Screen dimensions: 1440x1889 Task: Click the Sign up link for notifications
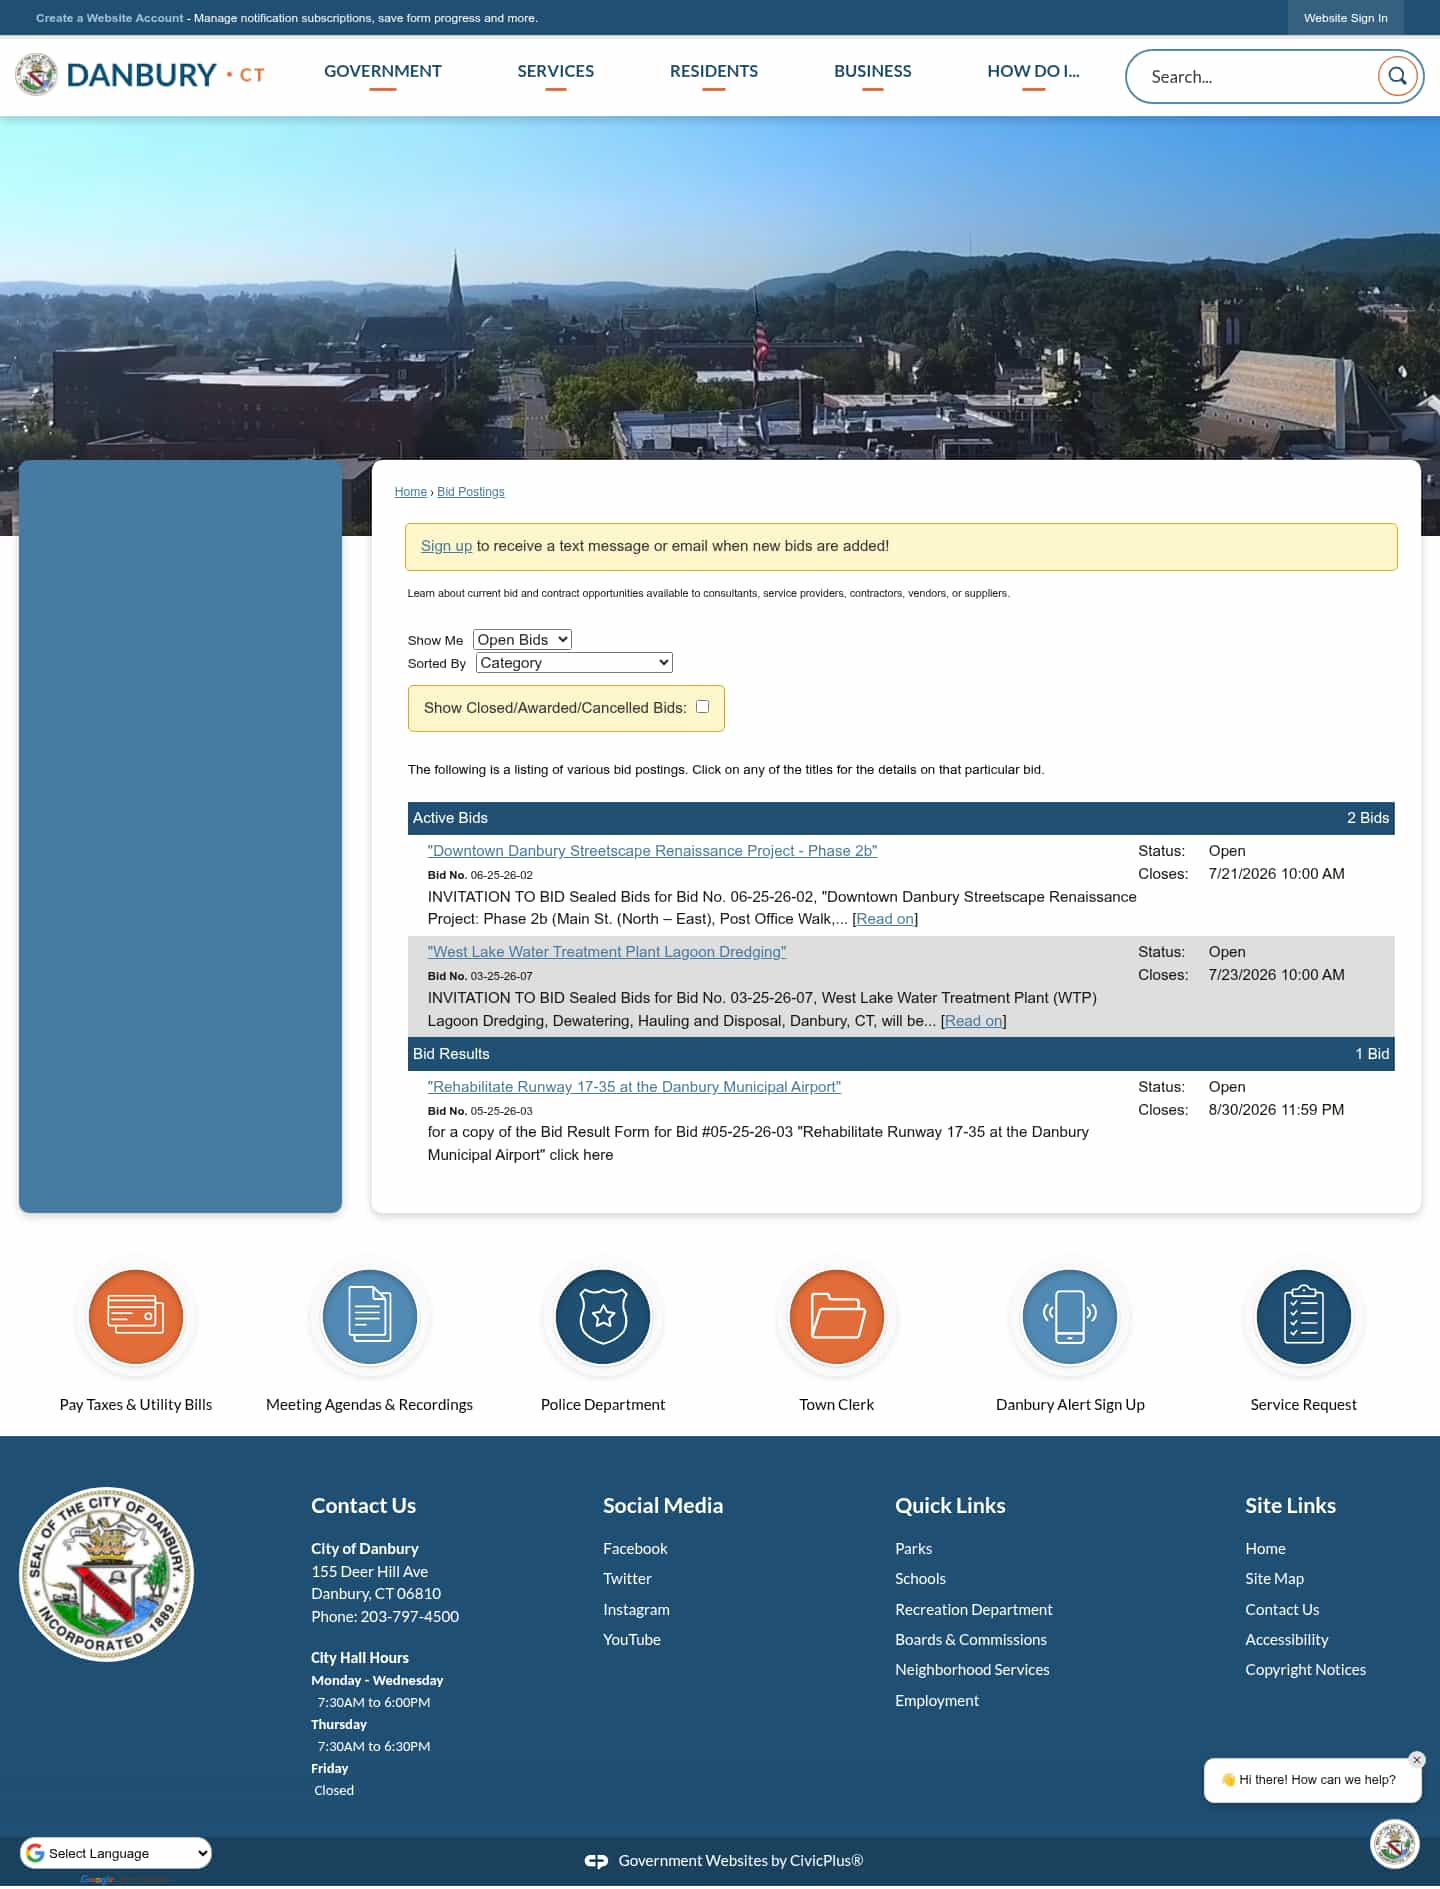pyautogui.click(x=446, y=546)
